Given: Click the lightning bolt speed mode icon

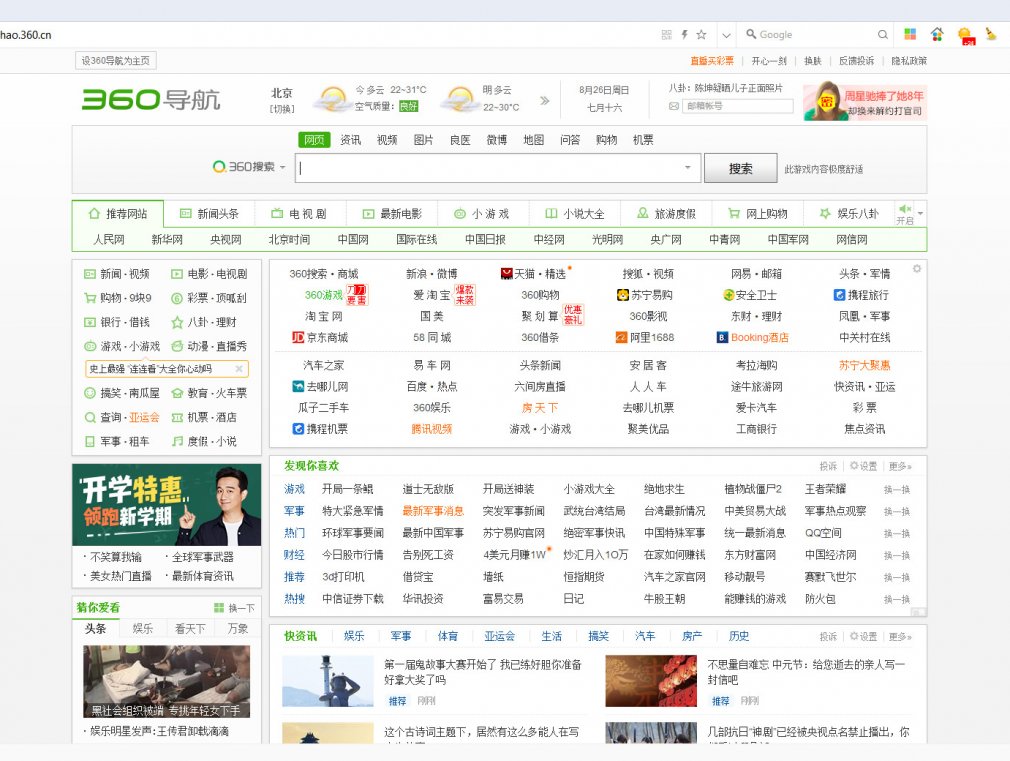Looking at the screenshot, I should click(x=684, y=35).
